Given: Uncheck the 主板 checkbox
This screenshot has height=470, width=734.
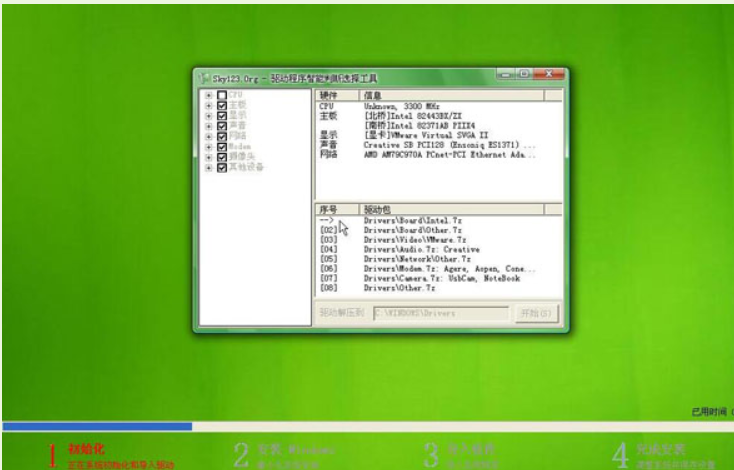Looking at the screenshot, I should [221, 105].
